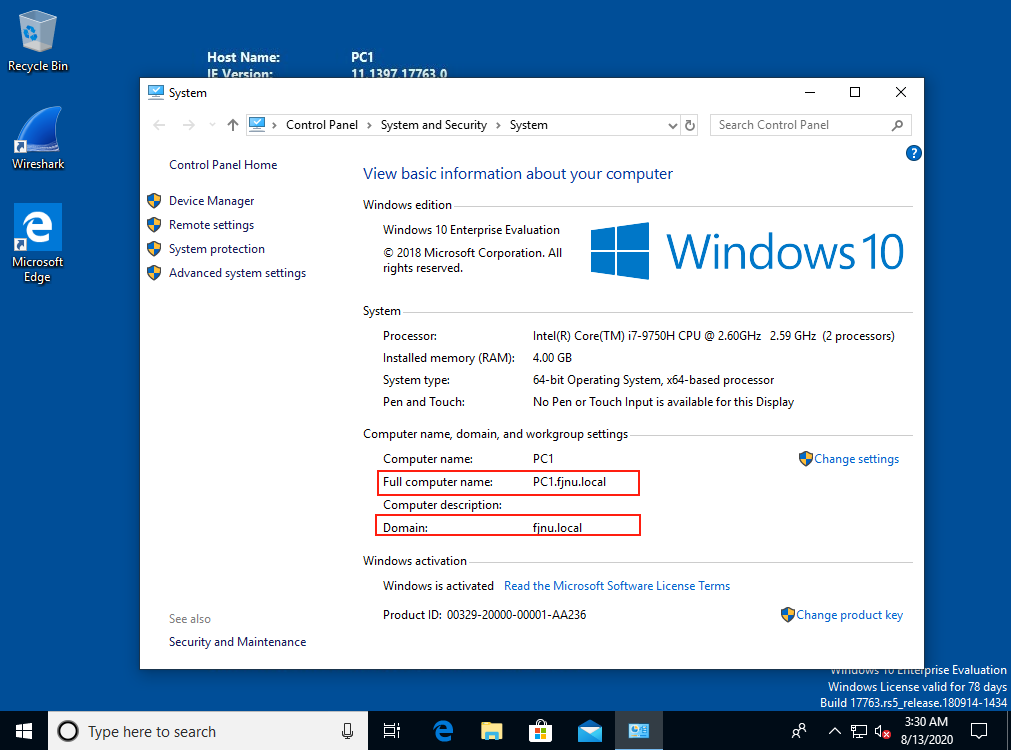Open the Remote settings link
This screenshot has height=750, width=1011.
211,224
